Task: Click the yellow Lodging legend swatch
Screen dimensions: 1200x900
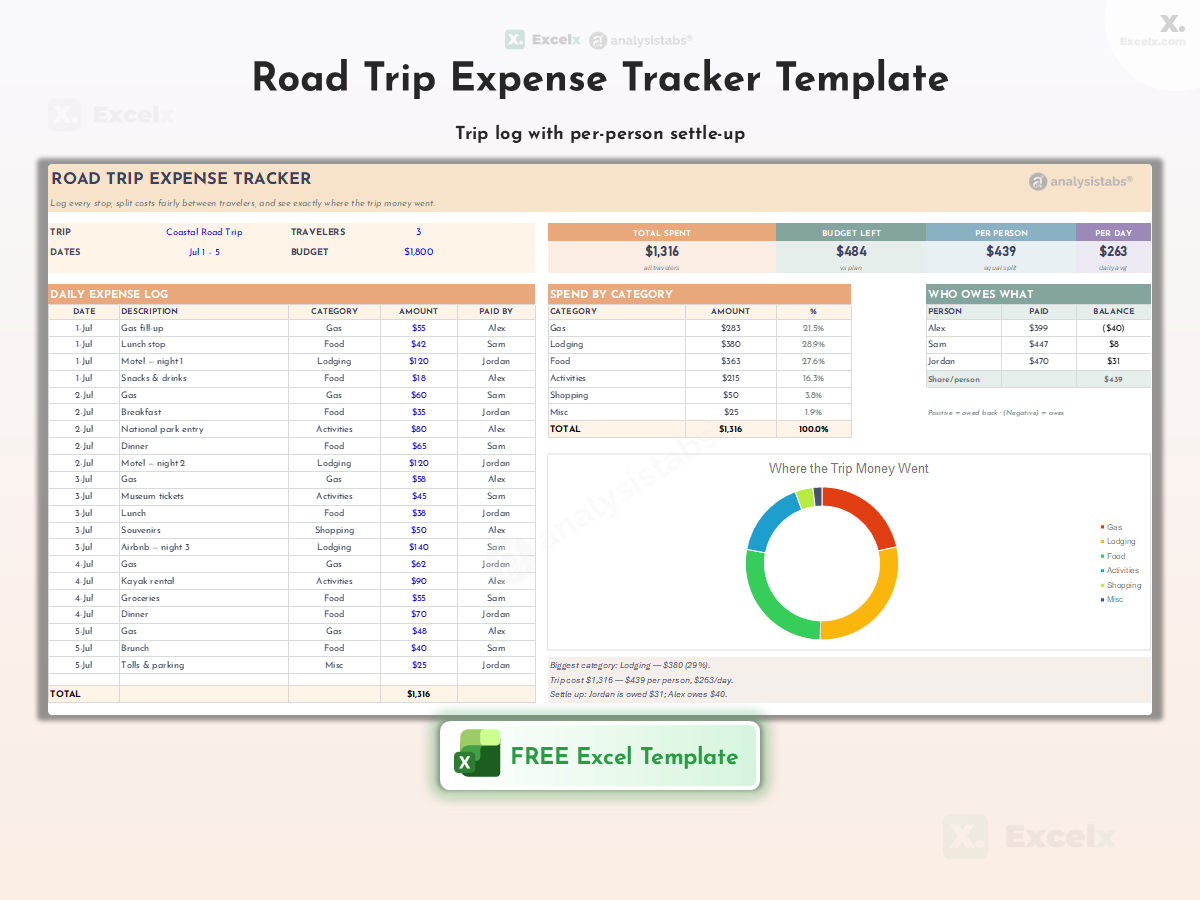Action: tap(1103, 542)
